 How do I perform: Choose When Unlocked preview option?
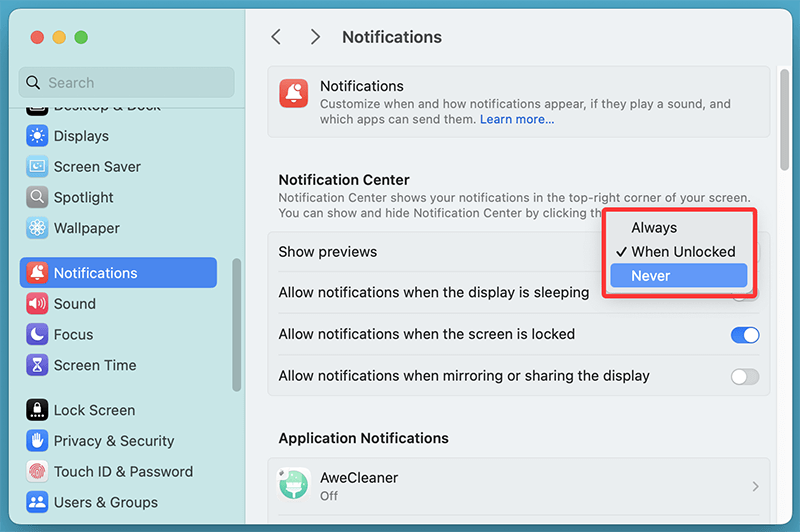679,251
